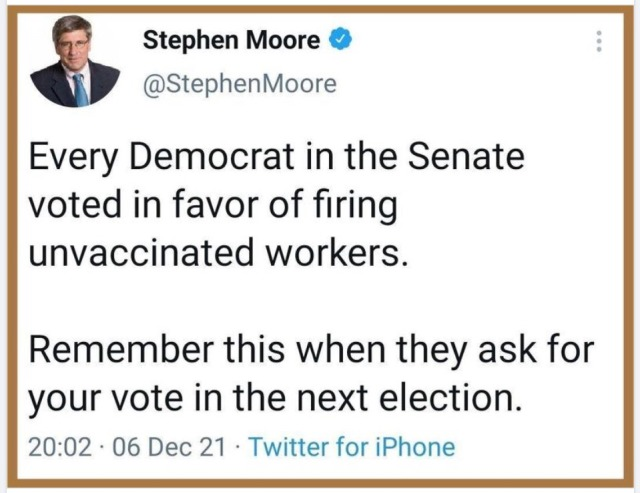Click the line starting "Remember this when"
Image resolution: width=640 pixels, height=493 pixels.
[x=310, y=350]
